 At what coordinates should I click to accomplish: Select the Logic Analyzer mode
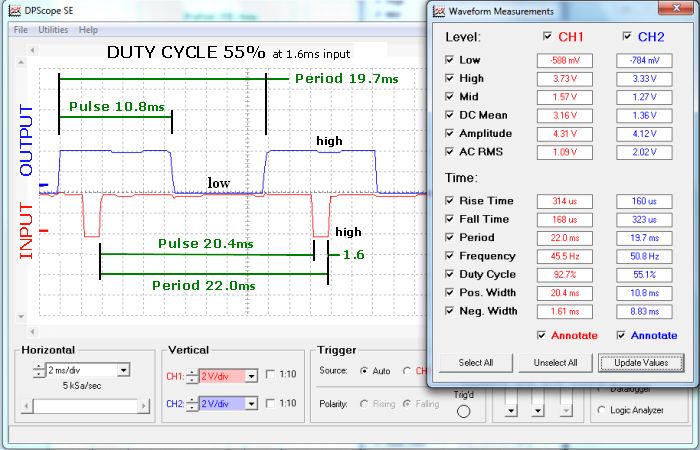pyautogui.click(x=601, y=409)
